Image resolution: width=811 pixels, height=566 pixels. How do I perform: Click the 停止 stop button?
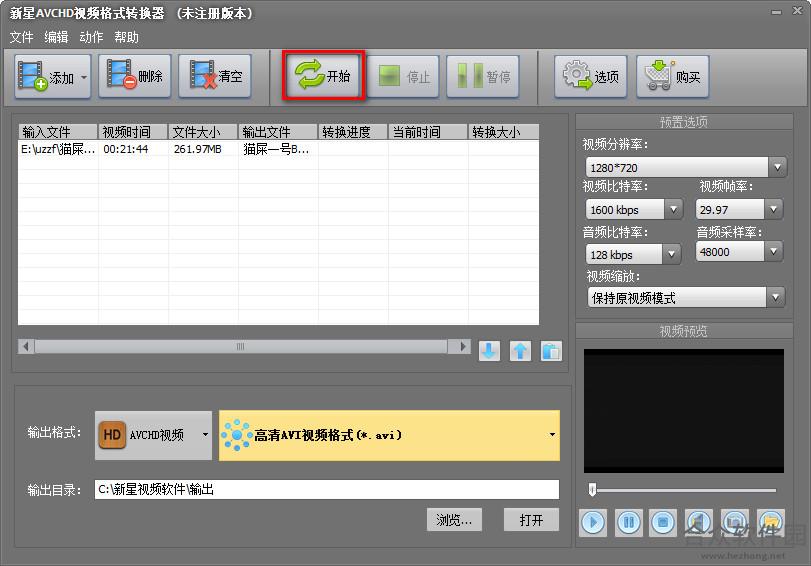(403, 77)
